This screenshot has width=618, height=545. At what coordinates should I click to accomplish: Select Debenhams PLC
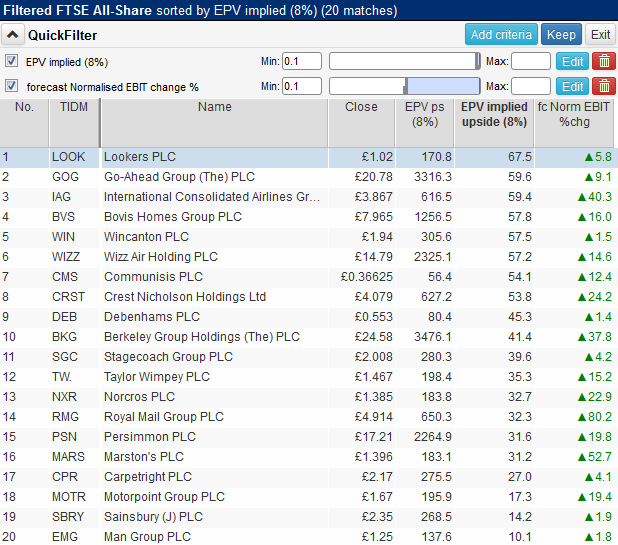click(x=307, y=317)
